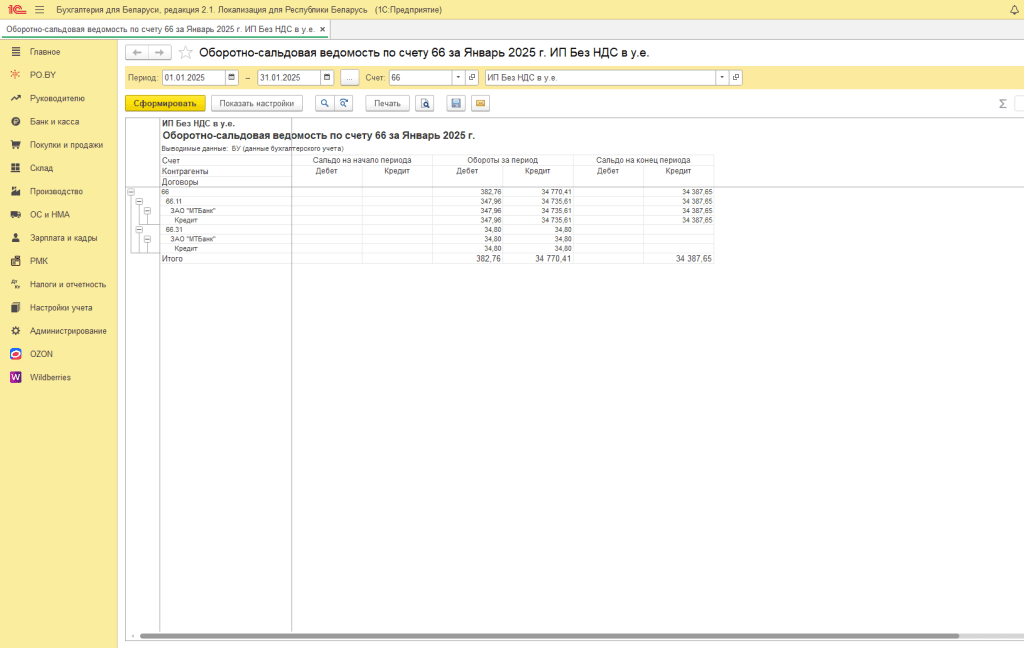
Task: Click period start date field
Action: pyautogui.click(x=193, y=77)
